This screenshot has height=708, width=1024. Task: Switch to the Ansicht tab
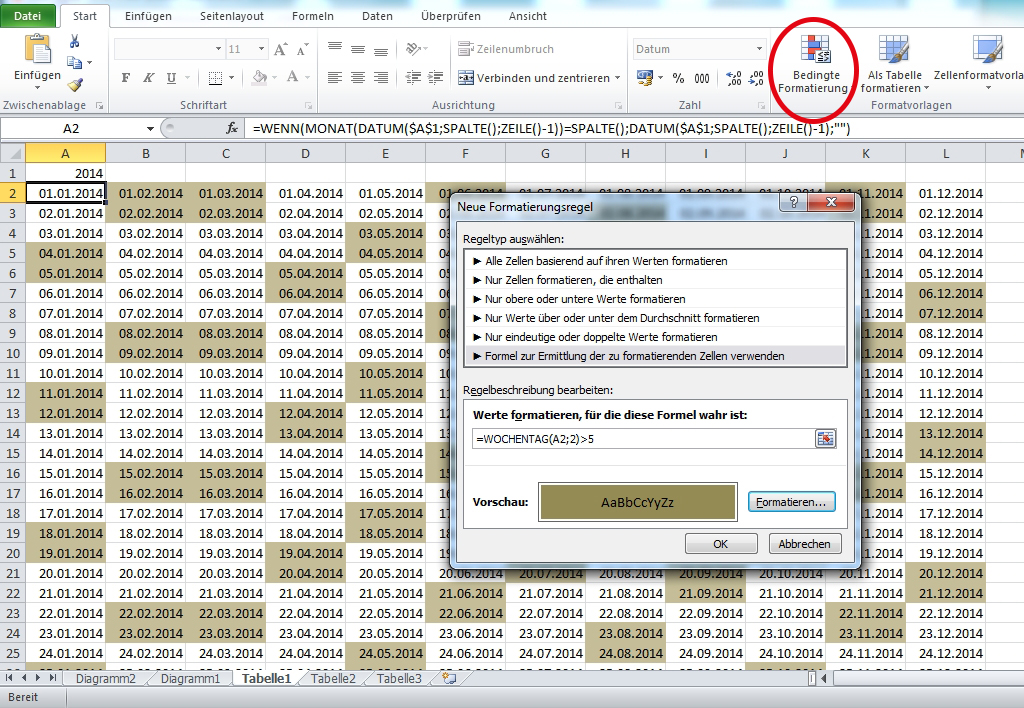[528, 16]
